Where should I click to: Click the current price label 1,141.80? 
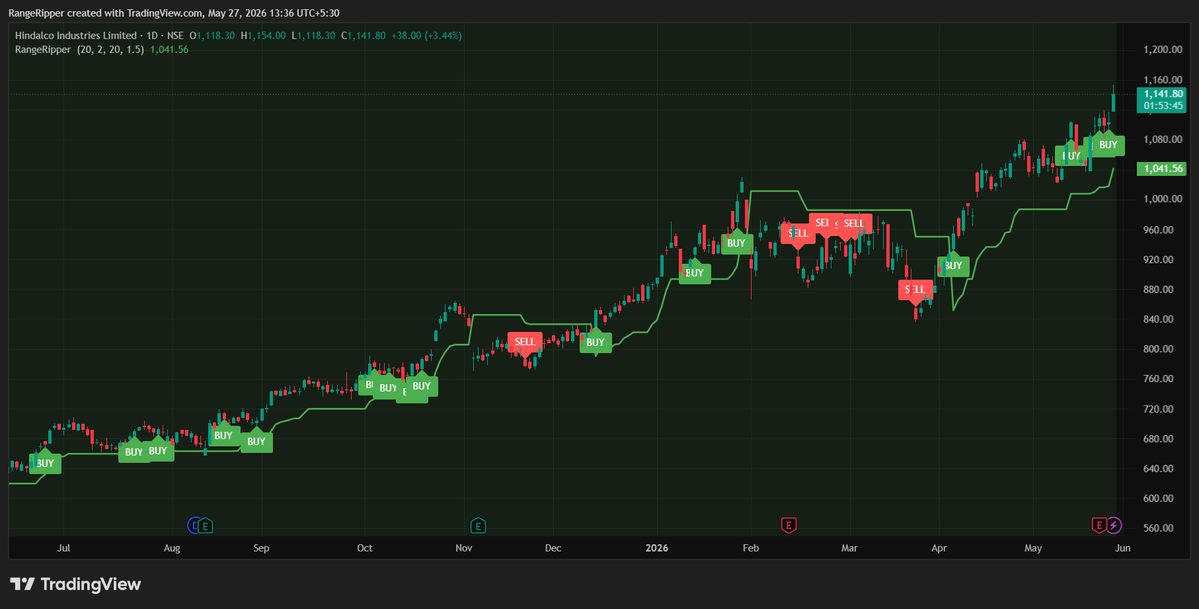1162,94
